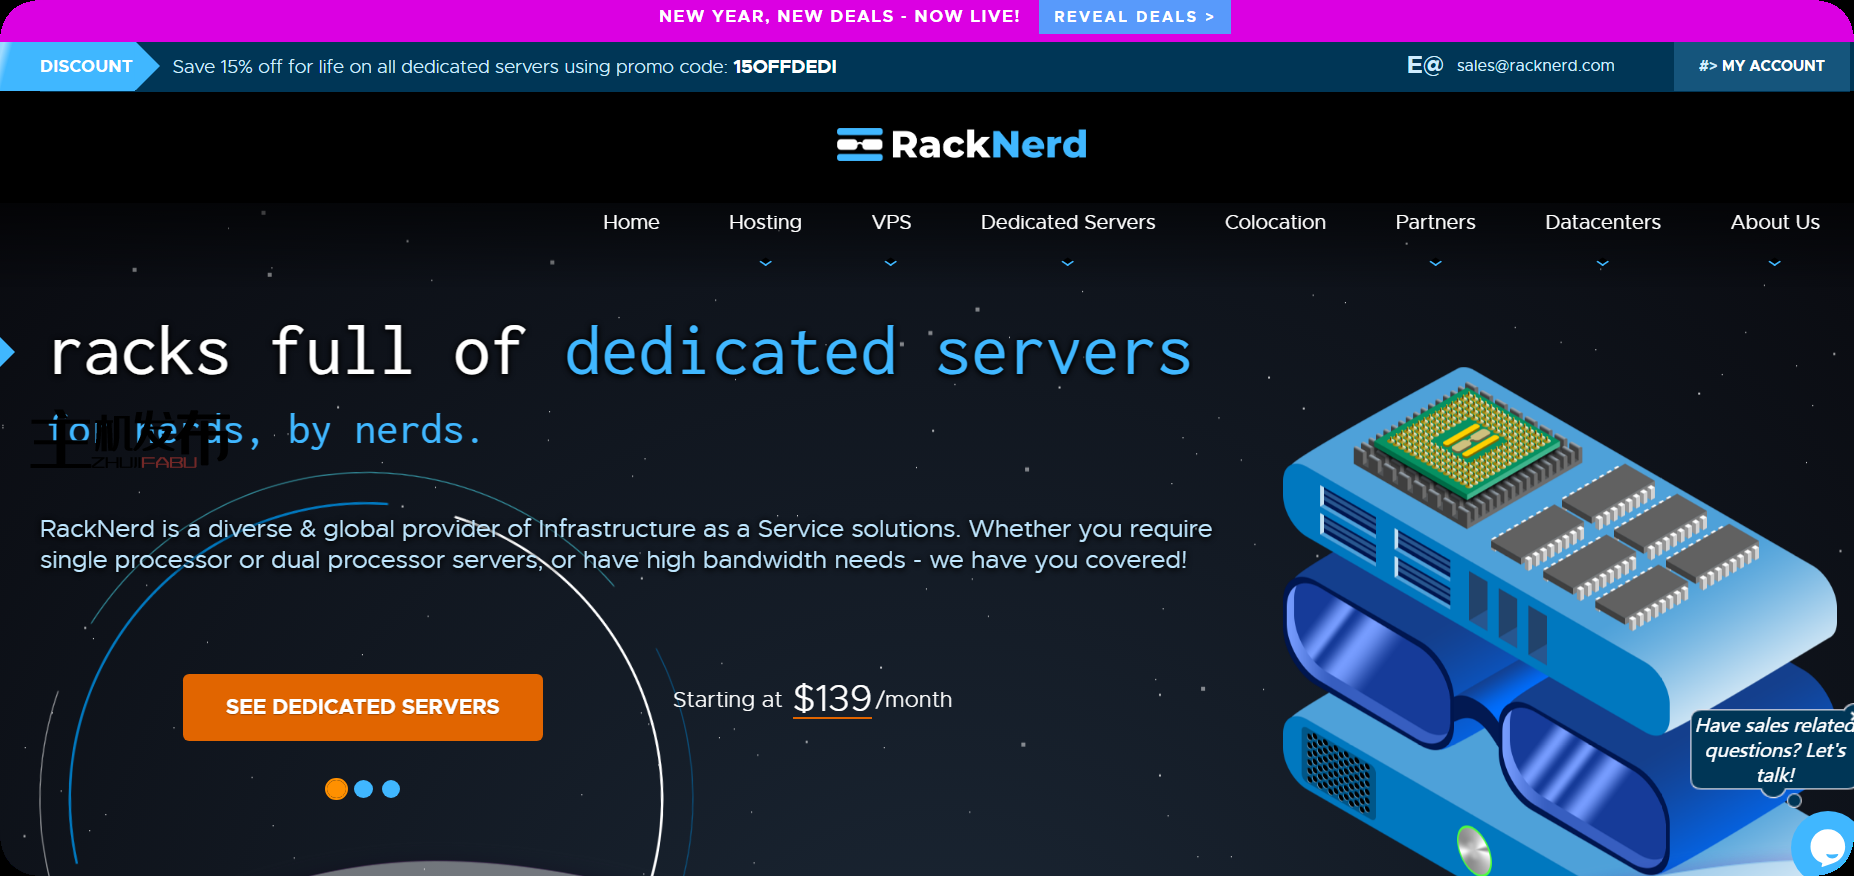Click the RackNerd logo icon
The image size is (1854, 876).
[x=859, y=145]
